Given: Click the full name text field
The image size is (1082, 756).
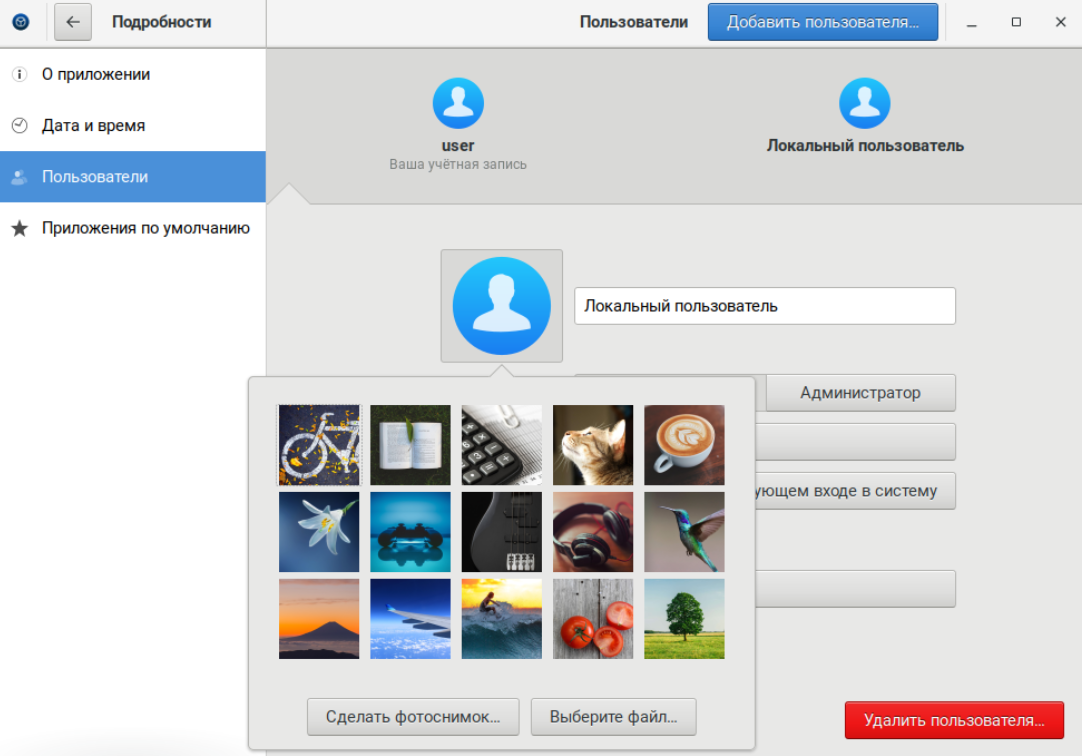Looking at the screenshot, I should point(764,306).
